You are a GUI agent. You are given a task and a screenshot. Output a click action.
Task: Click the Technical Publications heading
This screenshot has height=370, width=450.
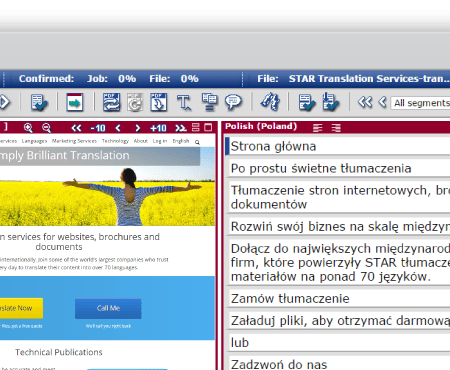click(x=59, y=352)
